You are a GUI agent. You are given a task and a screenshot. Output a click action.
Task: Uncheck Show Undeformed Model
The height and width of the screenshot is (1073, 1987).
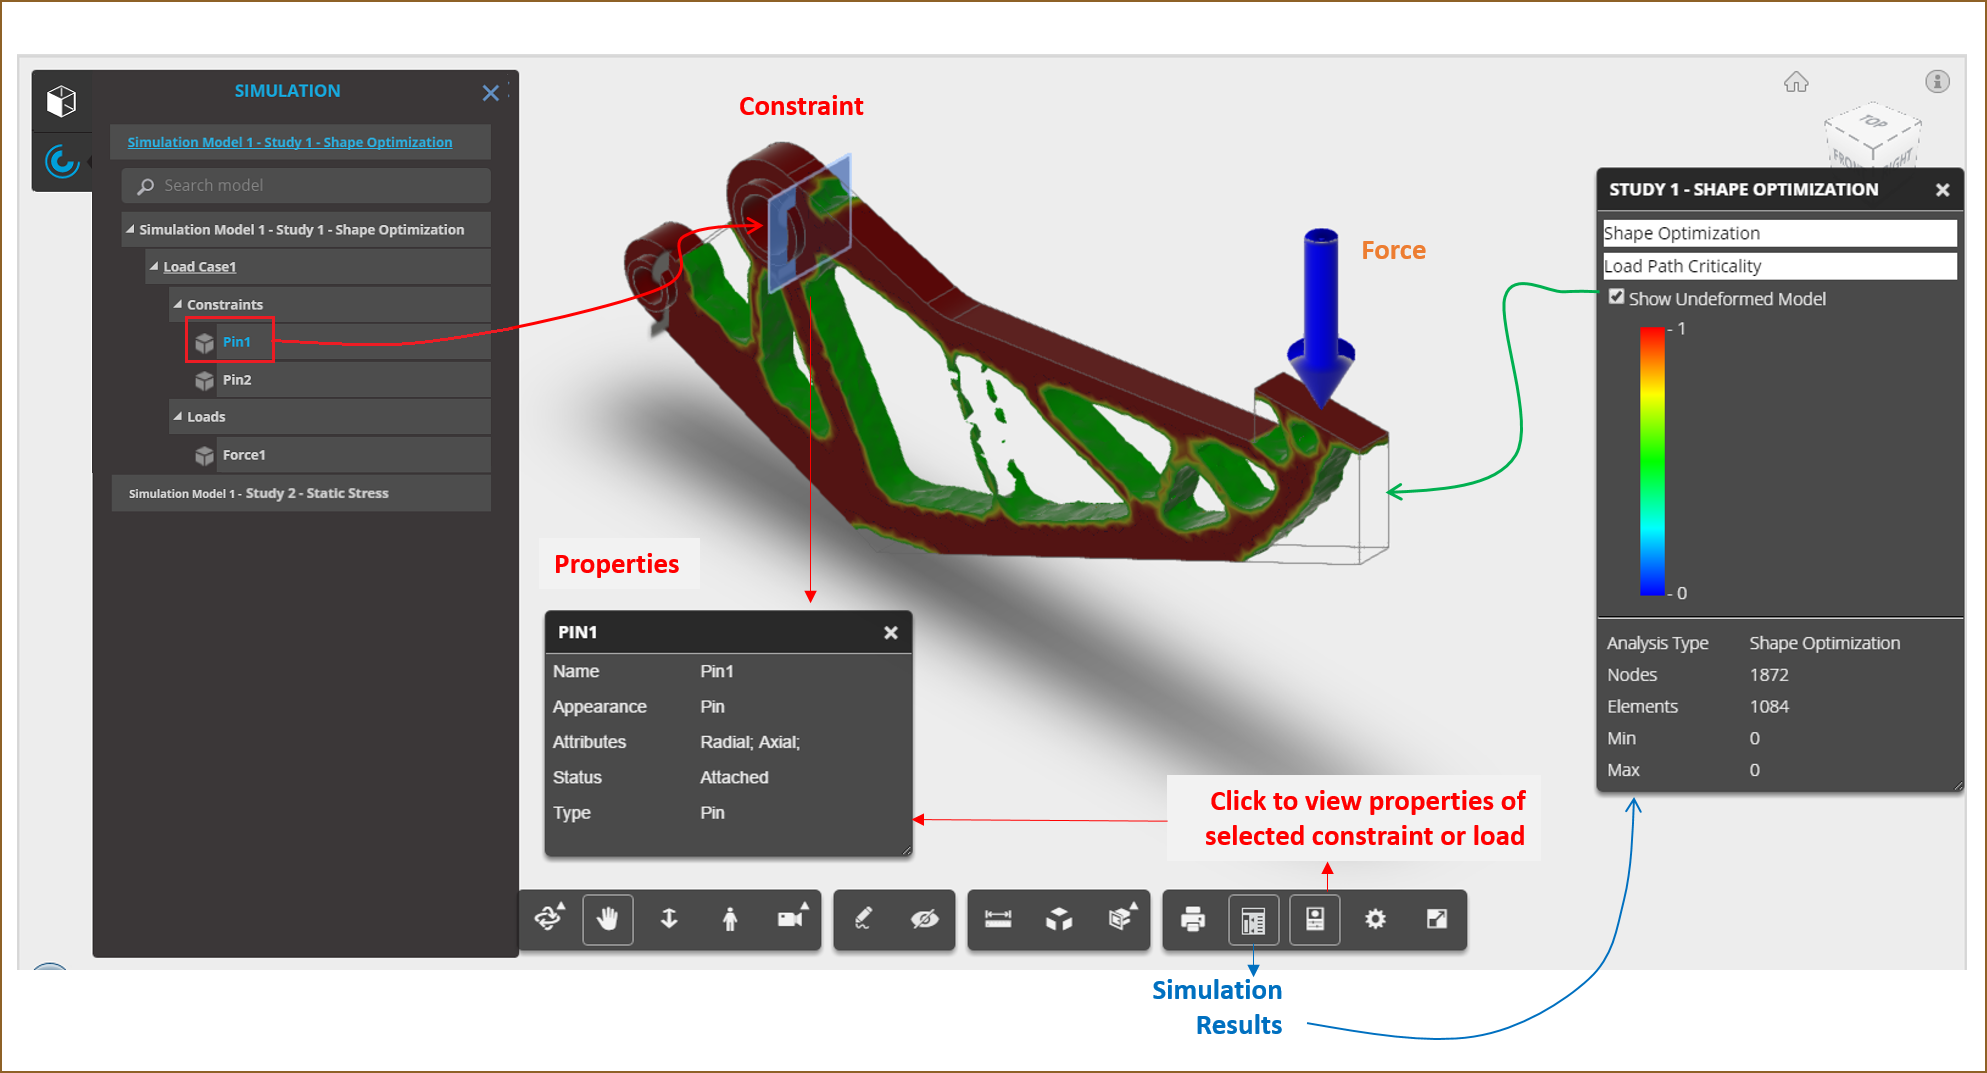[x=1617, y=296]
